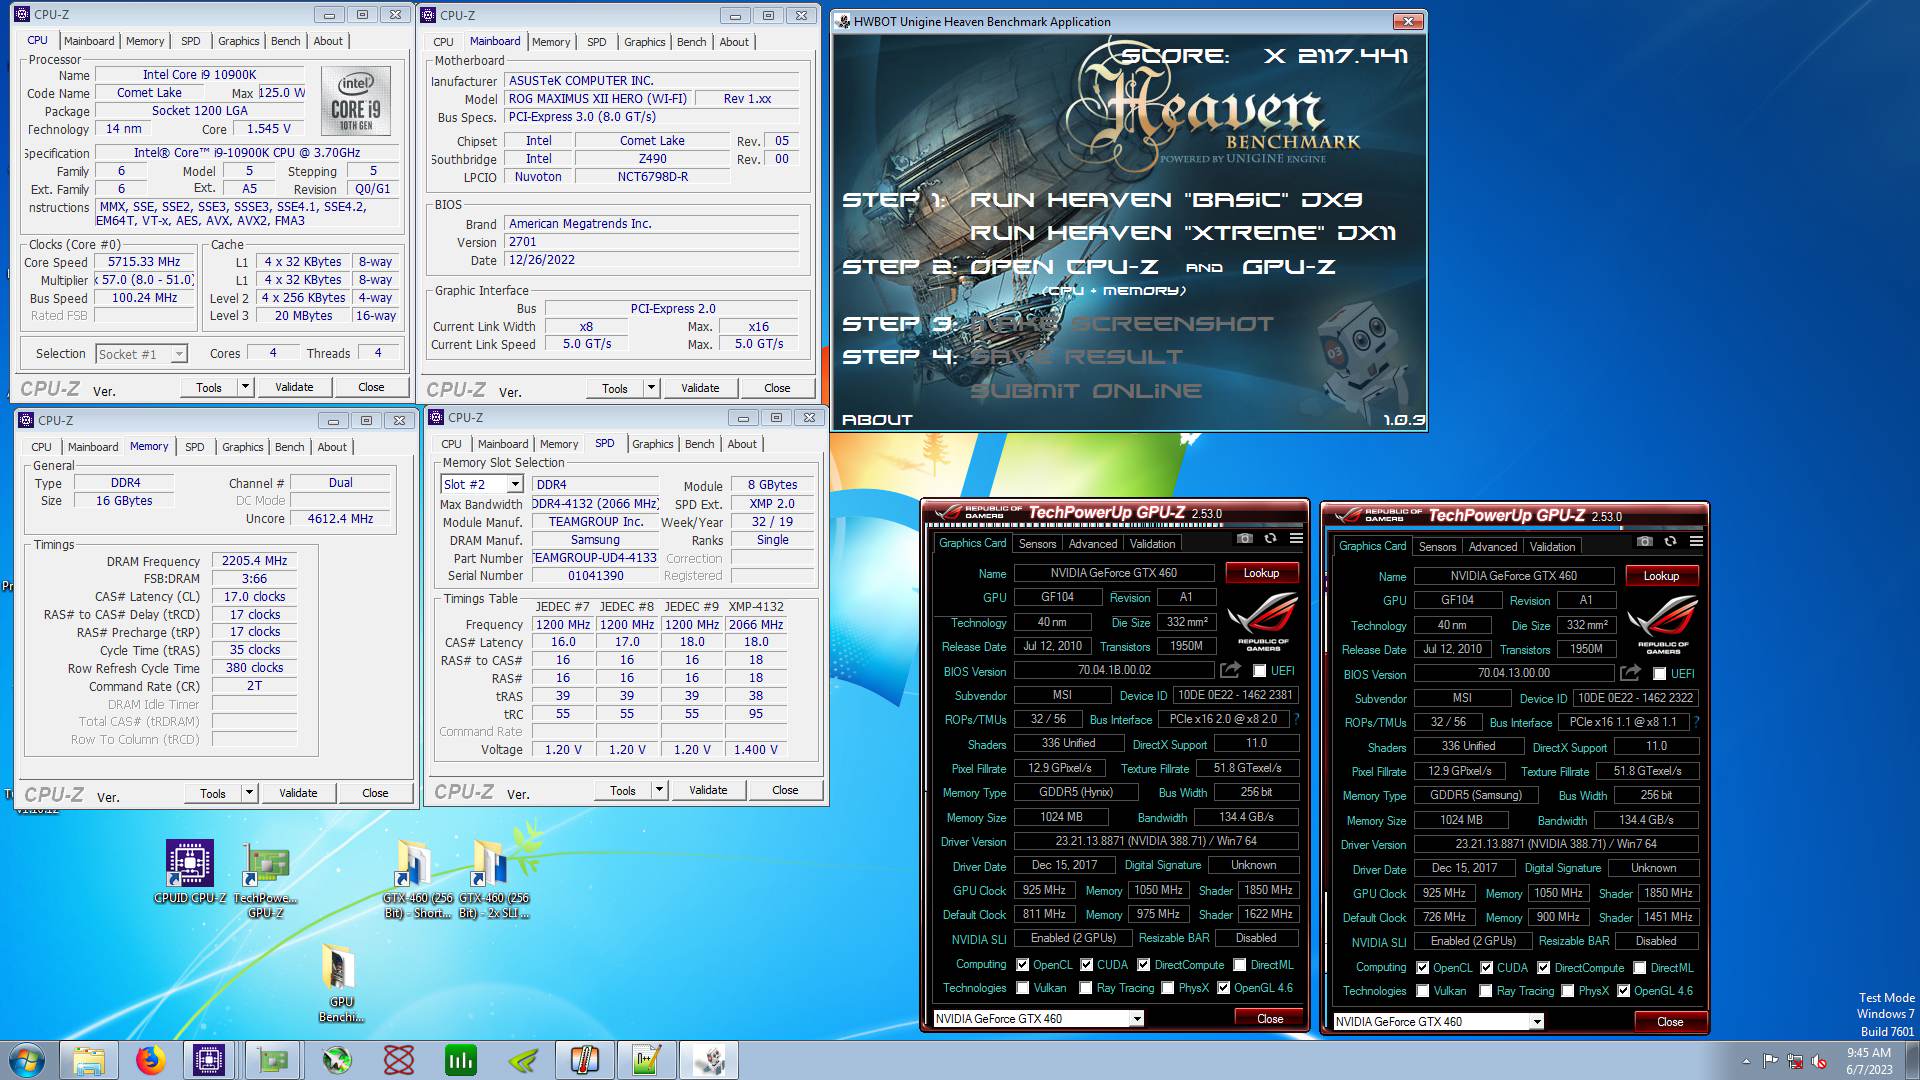This screenshot has width=1920, height=1080.
Task: Switch to the Advanced tab in the Samsung GPU-Z window
Action: (1493, 547)
